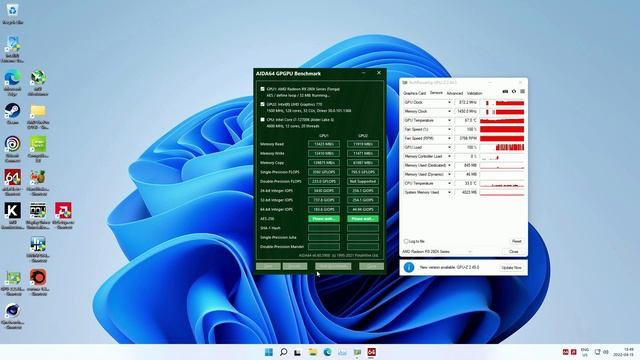This screenshot has width=640, height=360.
Task: Open Memory Clock sensor dropdown
Action: (449, 111)
